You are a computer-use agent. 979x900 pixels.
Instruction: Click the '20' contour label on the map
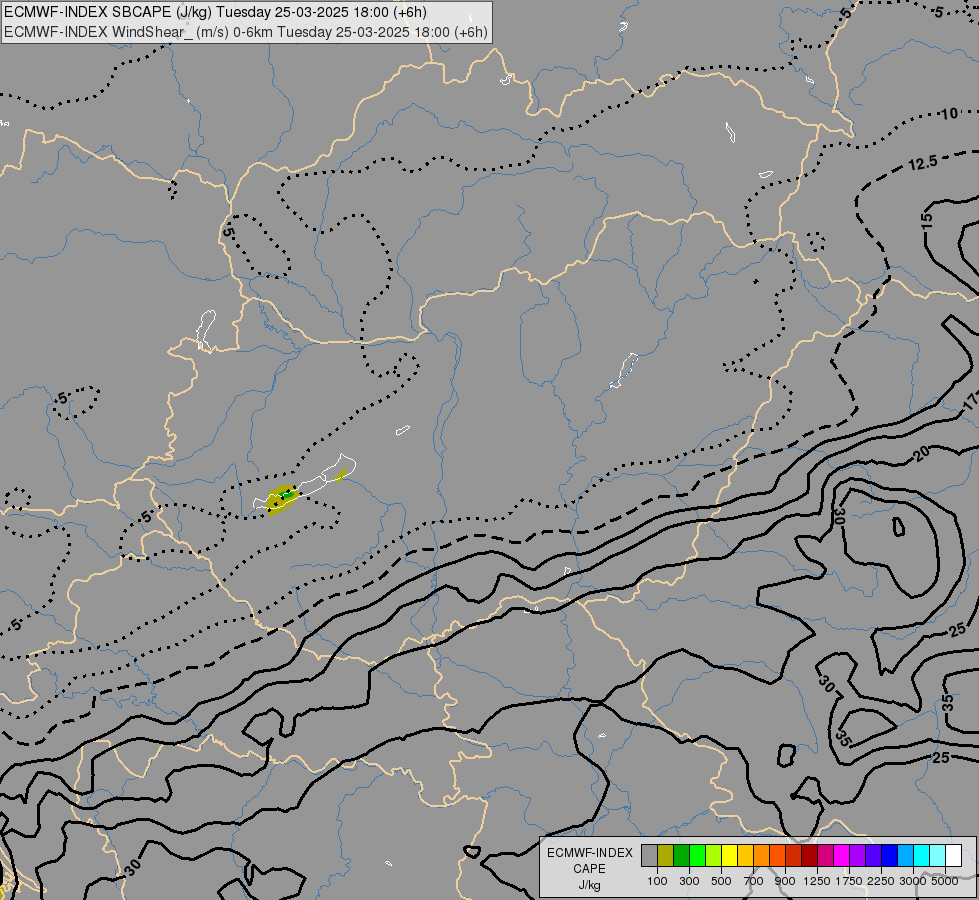point(922,453)
